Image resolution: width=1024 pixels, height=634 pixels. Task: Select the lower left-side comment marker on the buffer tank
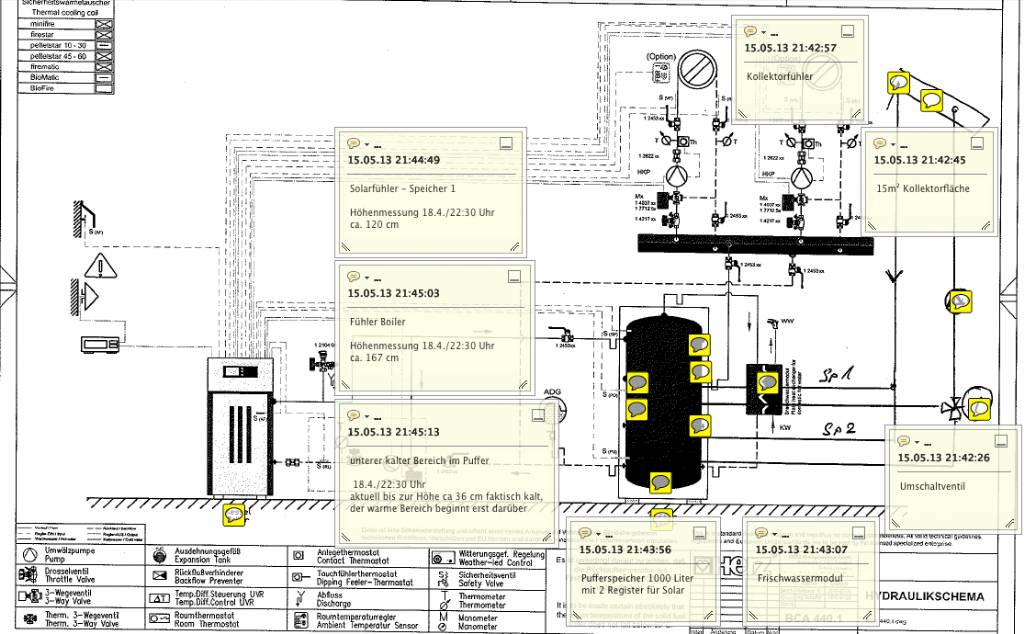[x=637, y=409]
